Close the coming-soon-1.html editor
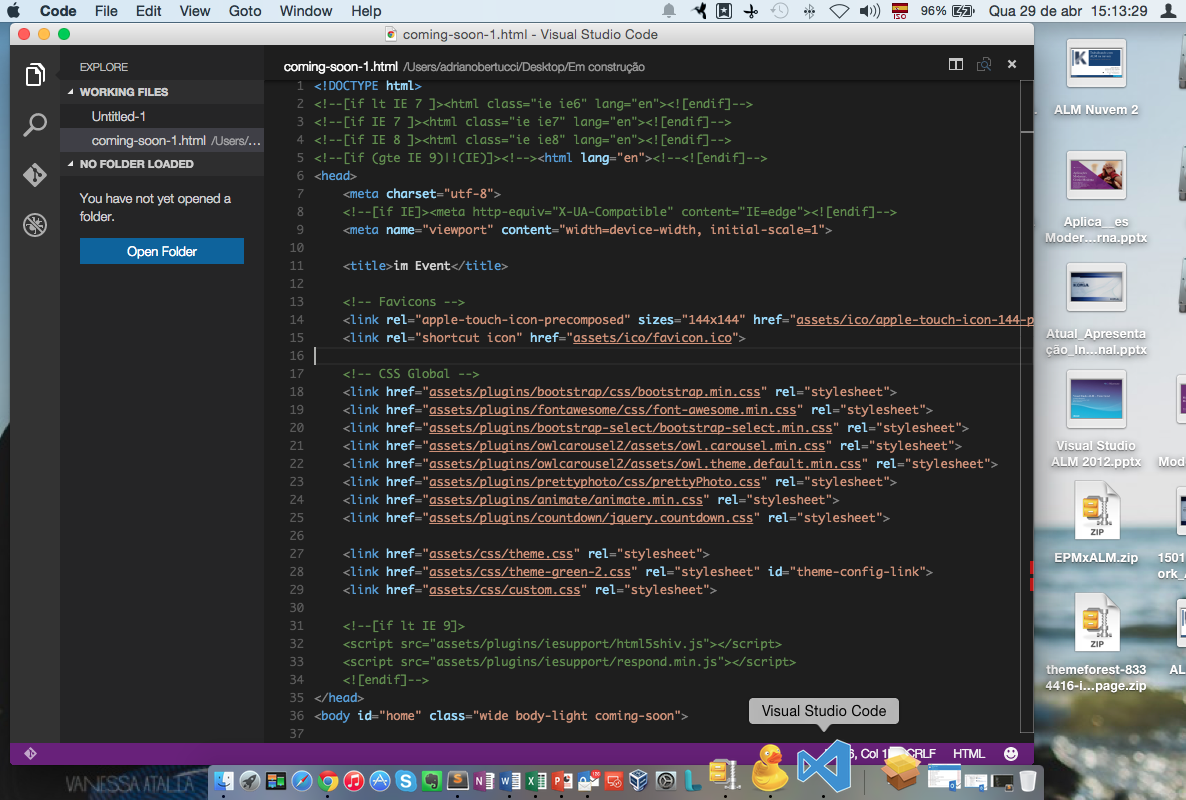1186x800 pixels. [x=1012, y=65]
